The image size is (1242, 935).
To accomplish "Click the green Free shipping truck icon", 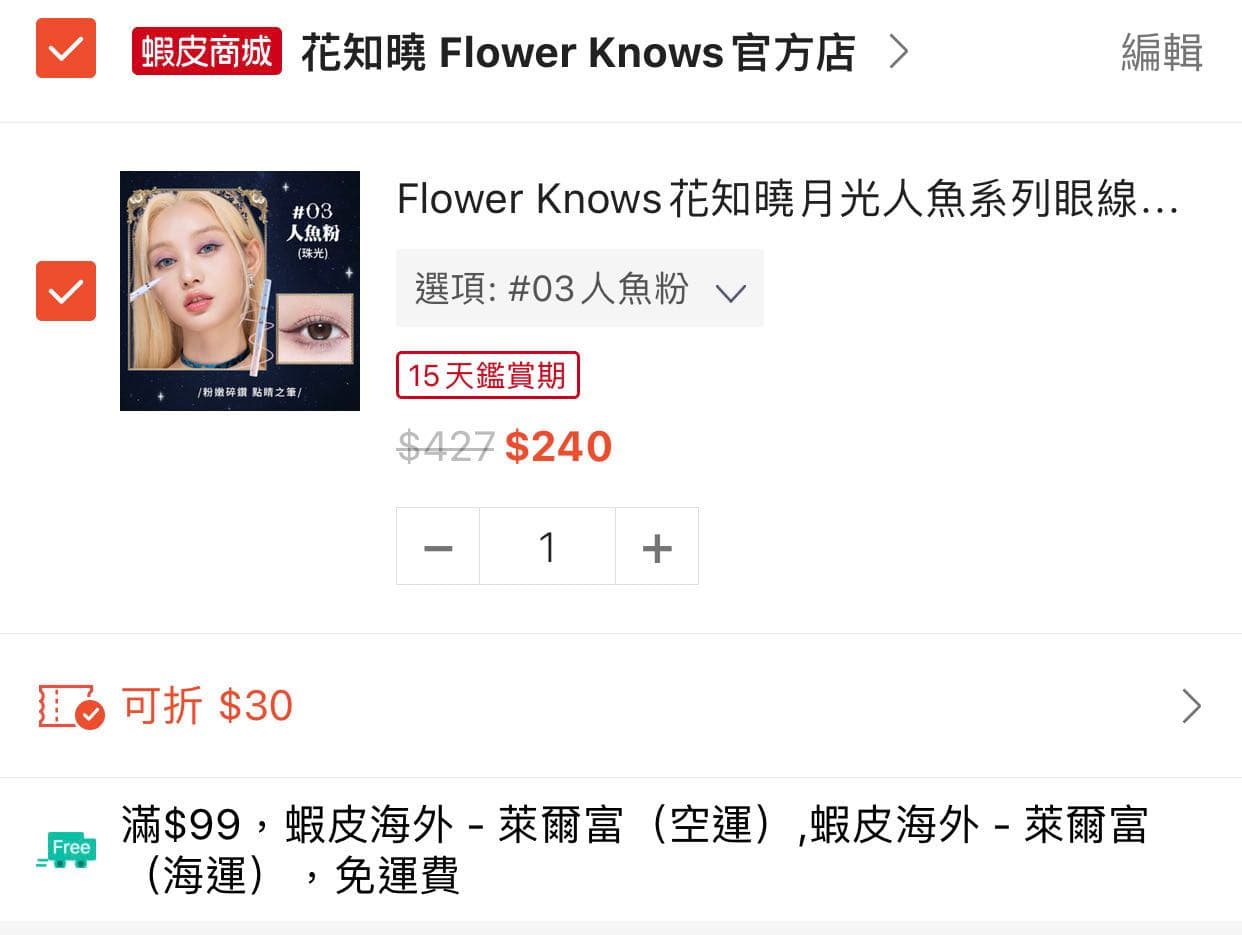I will click(x=67, y=850).
